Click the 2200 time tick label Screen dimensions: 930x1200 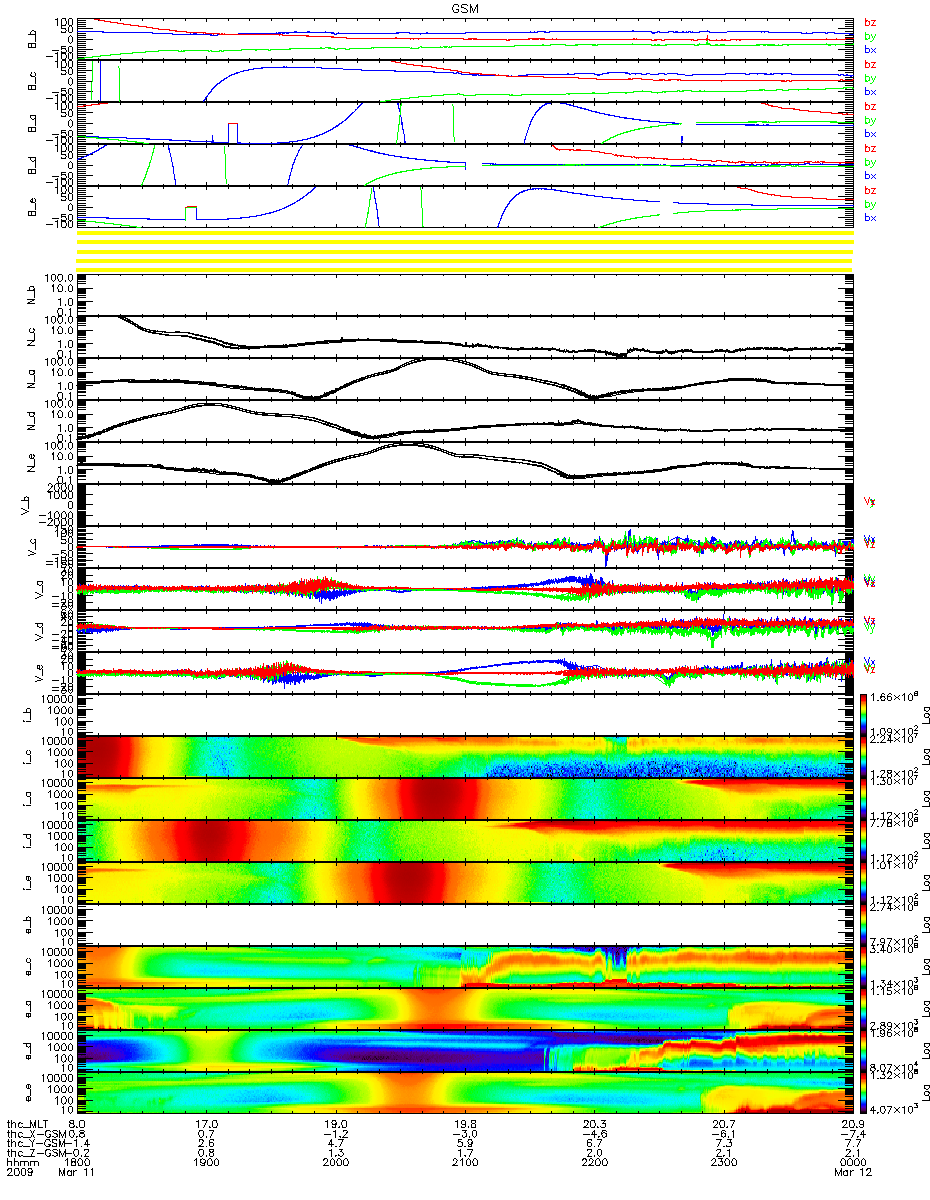pos(594,1162)
